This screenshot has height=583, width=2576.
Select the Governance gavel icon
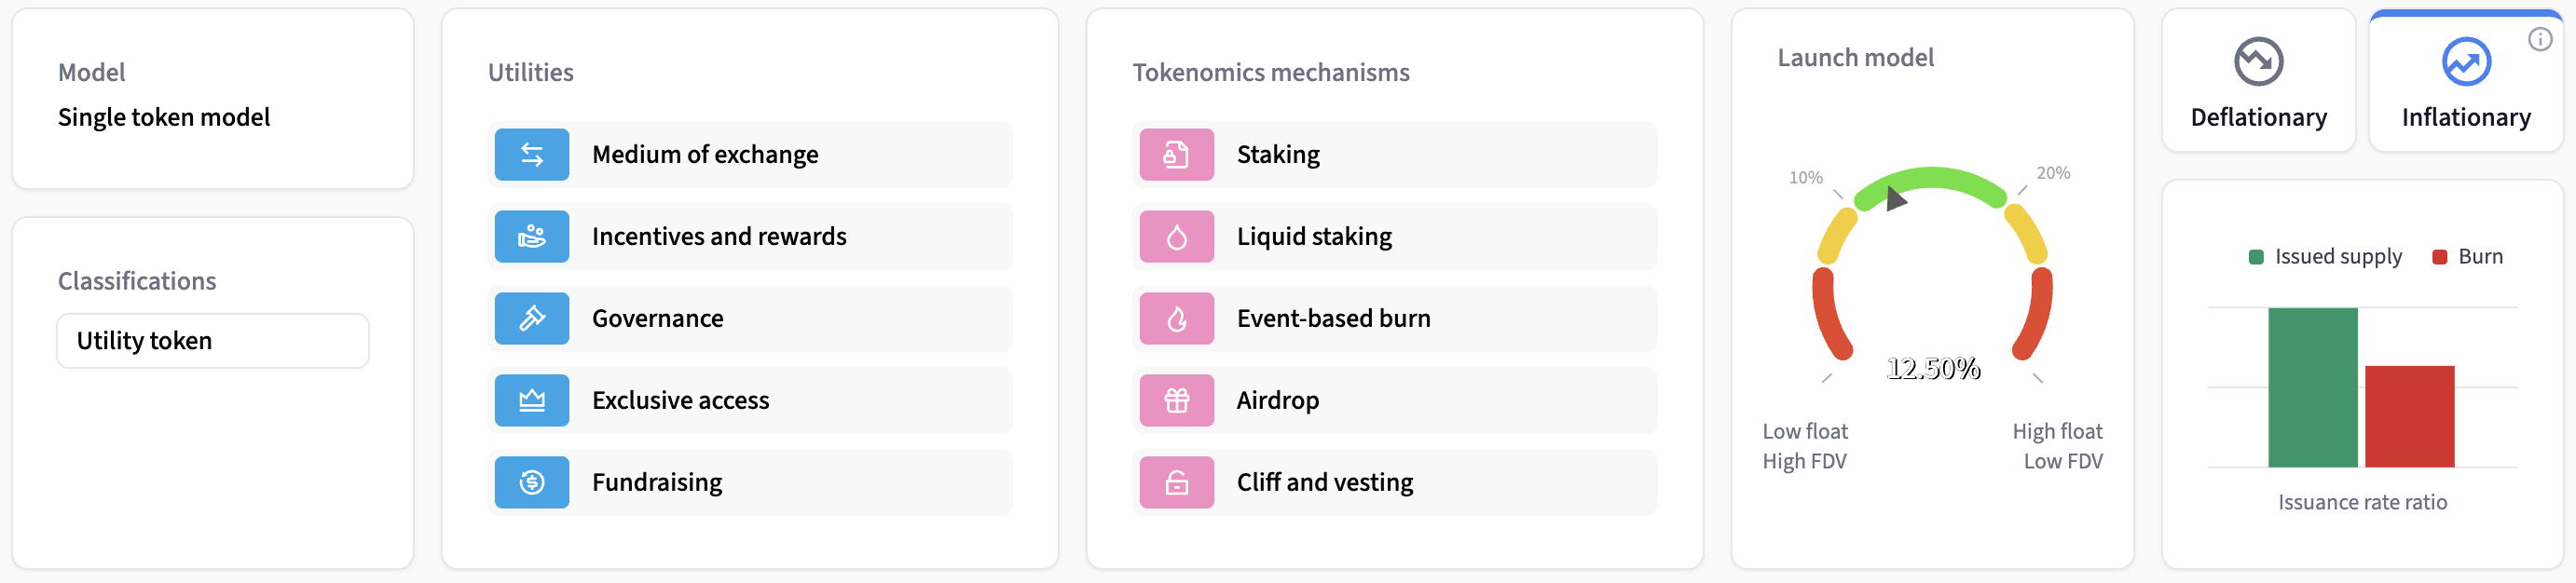point(531,318)
